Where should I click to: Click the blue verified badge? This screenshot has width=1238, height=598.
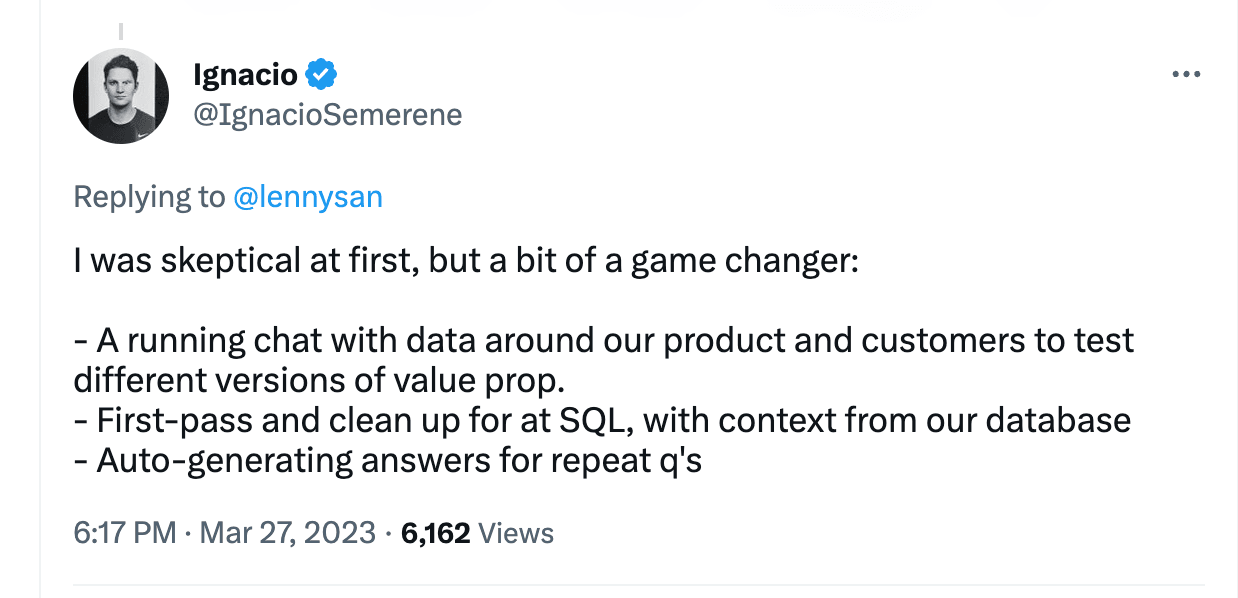pyautogui.click(x=320, y=74)
